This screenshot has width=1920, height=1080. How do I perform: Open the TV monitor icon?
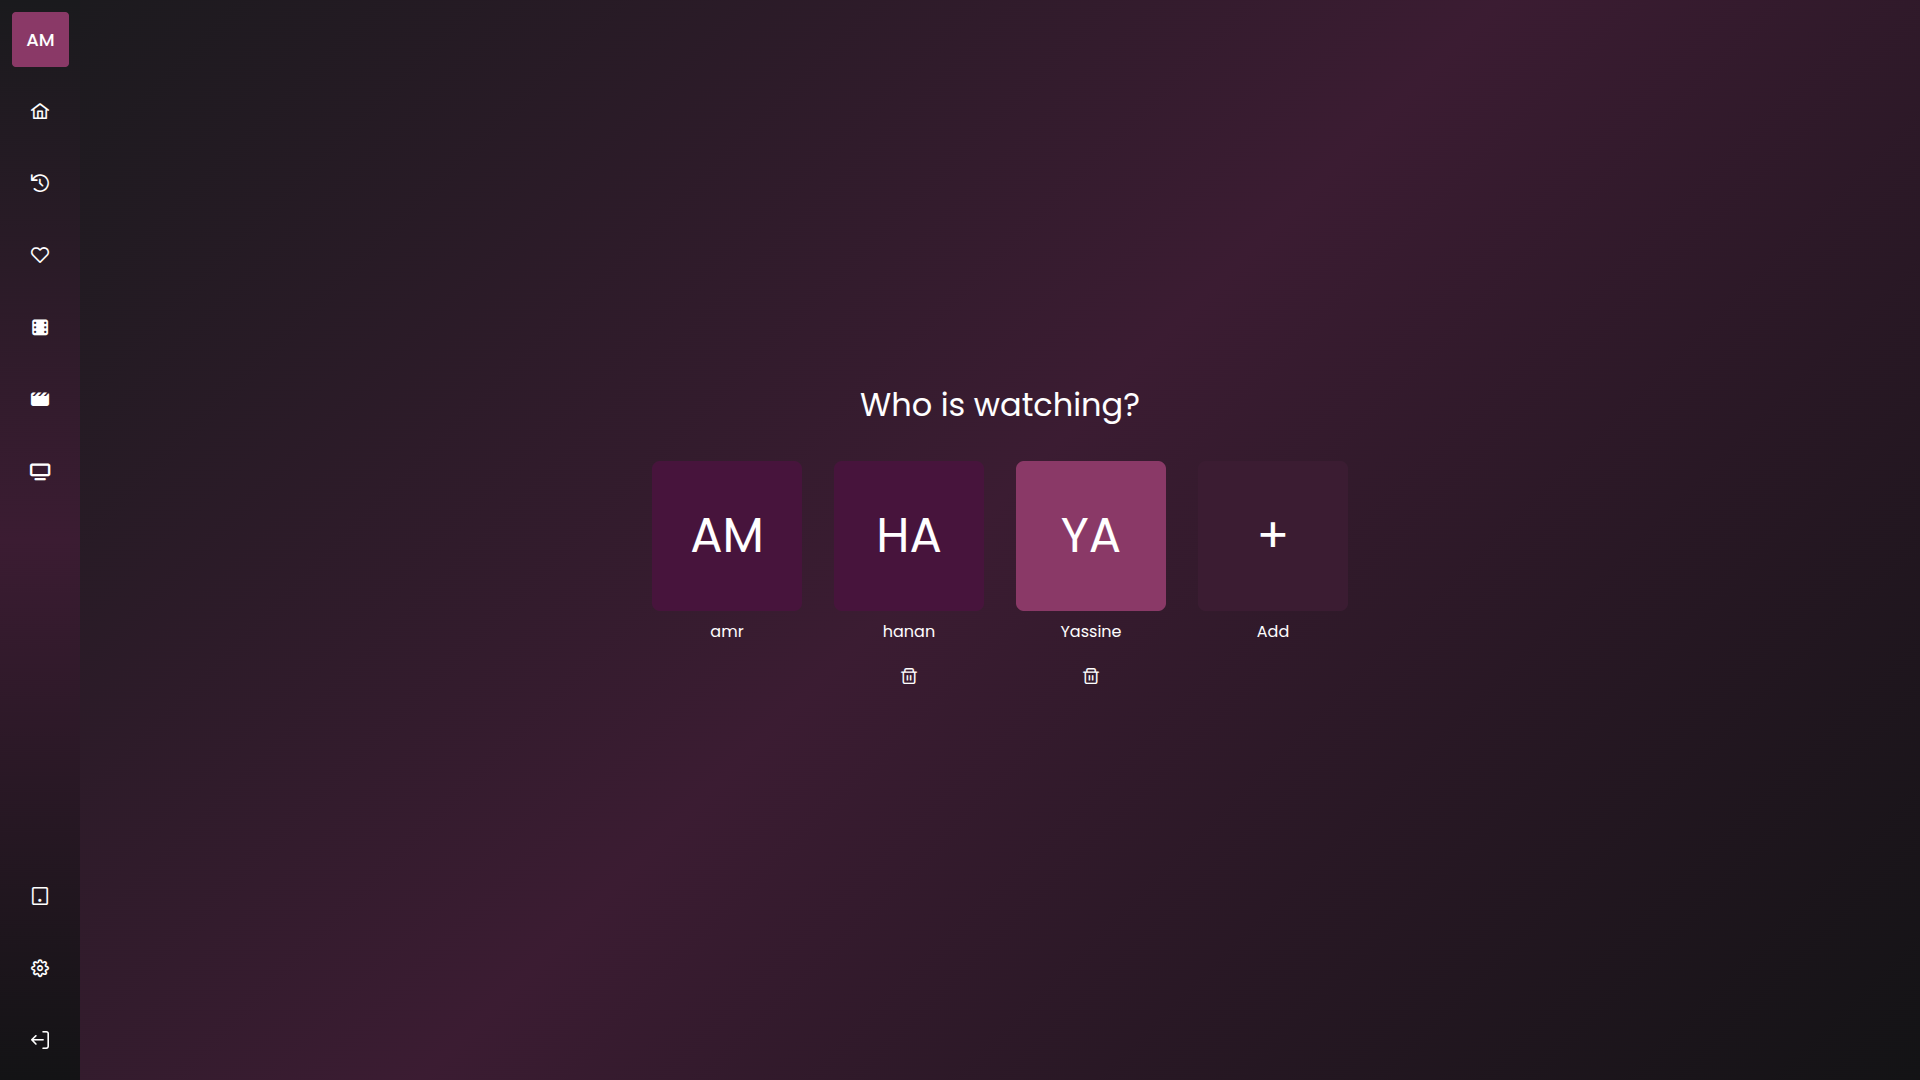[x=40, y=471]
